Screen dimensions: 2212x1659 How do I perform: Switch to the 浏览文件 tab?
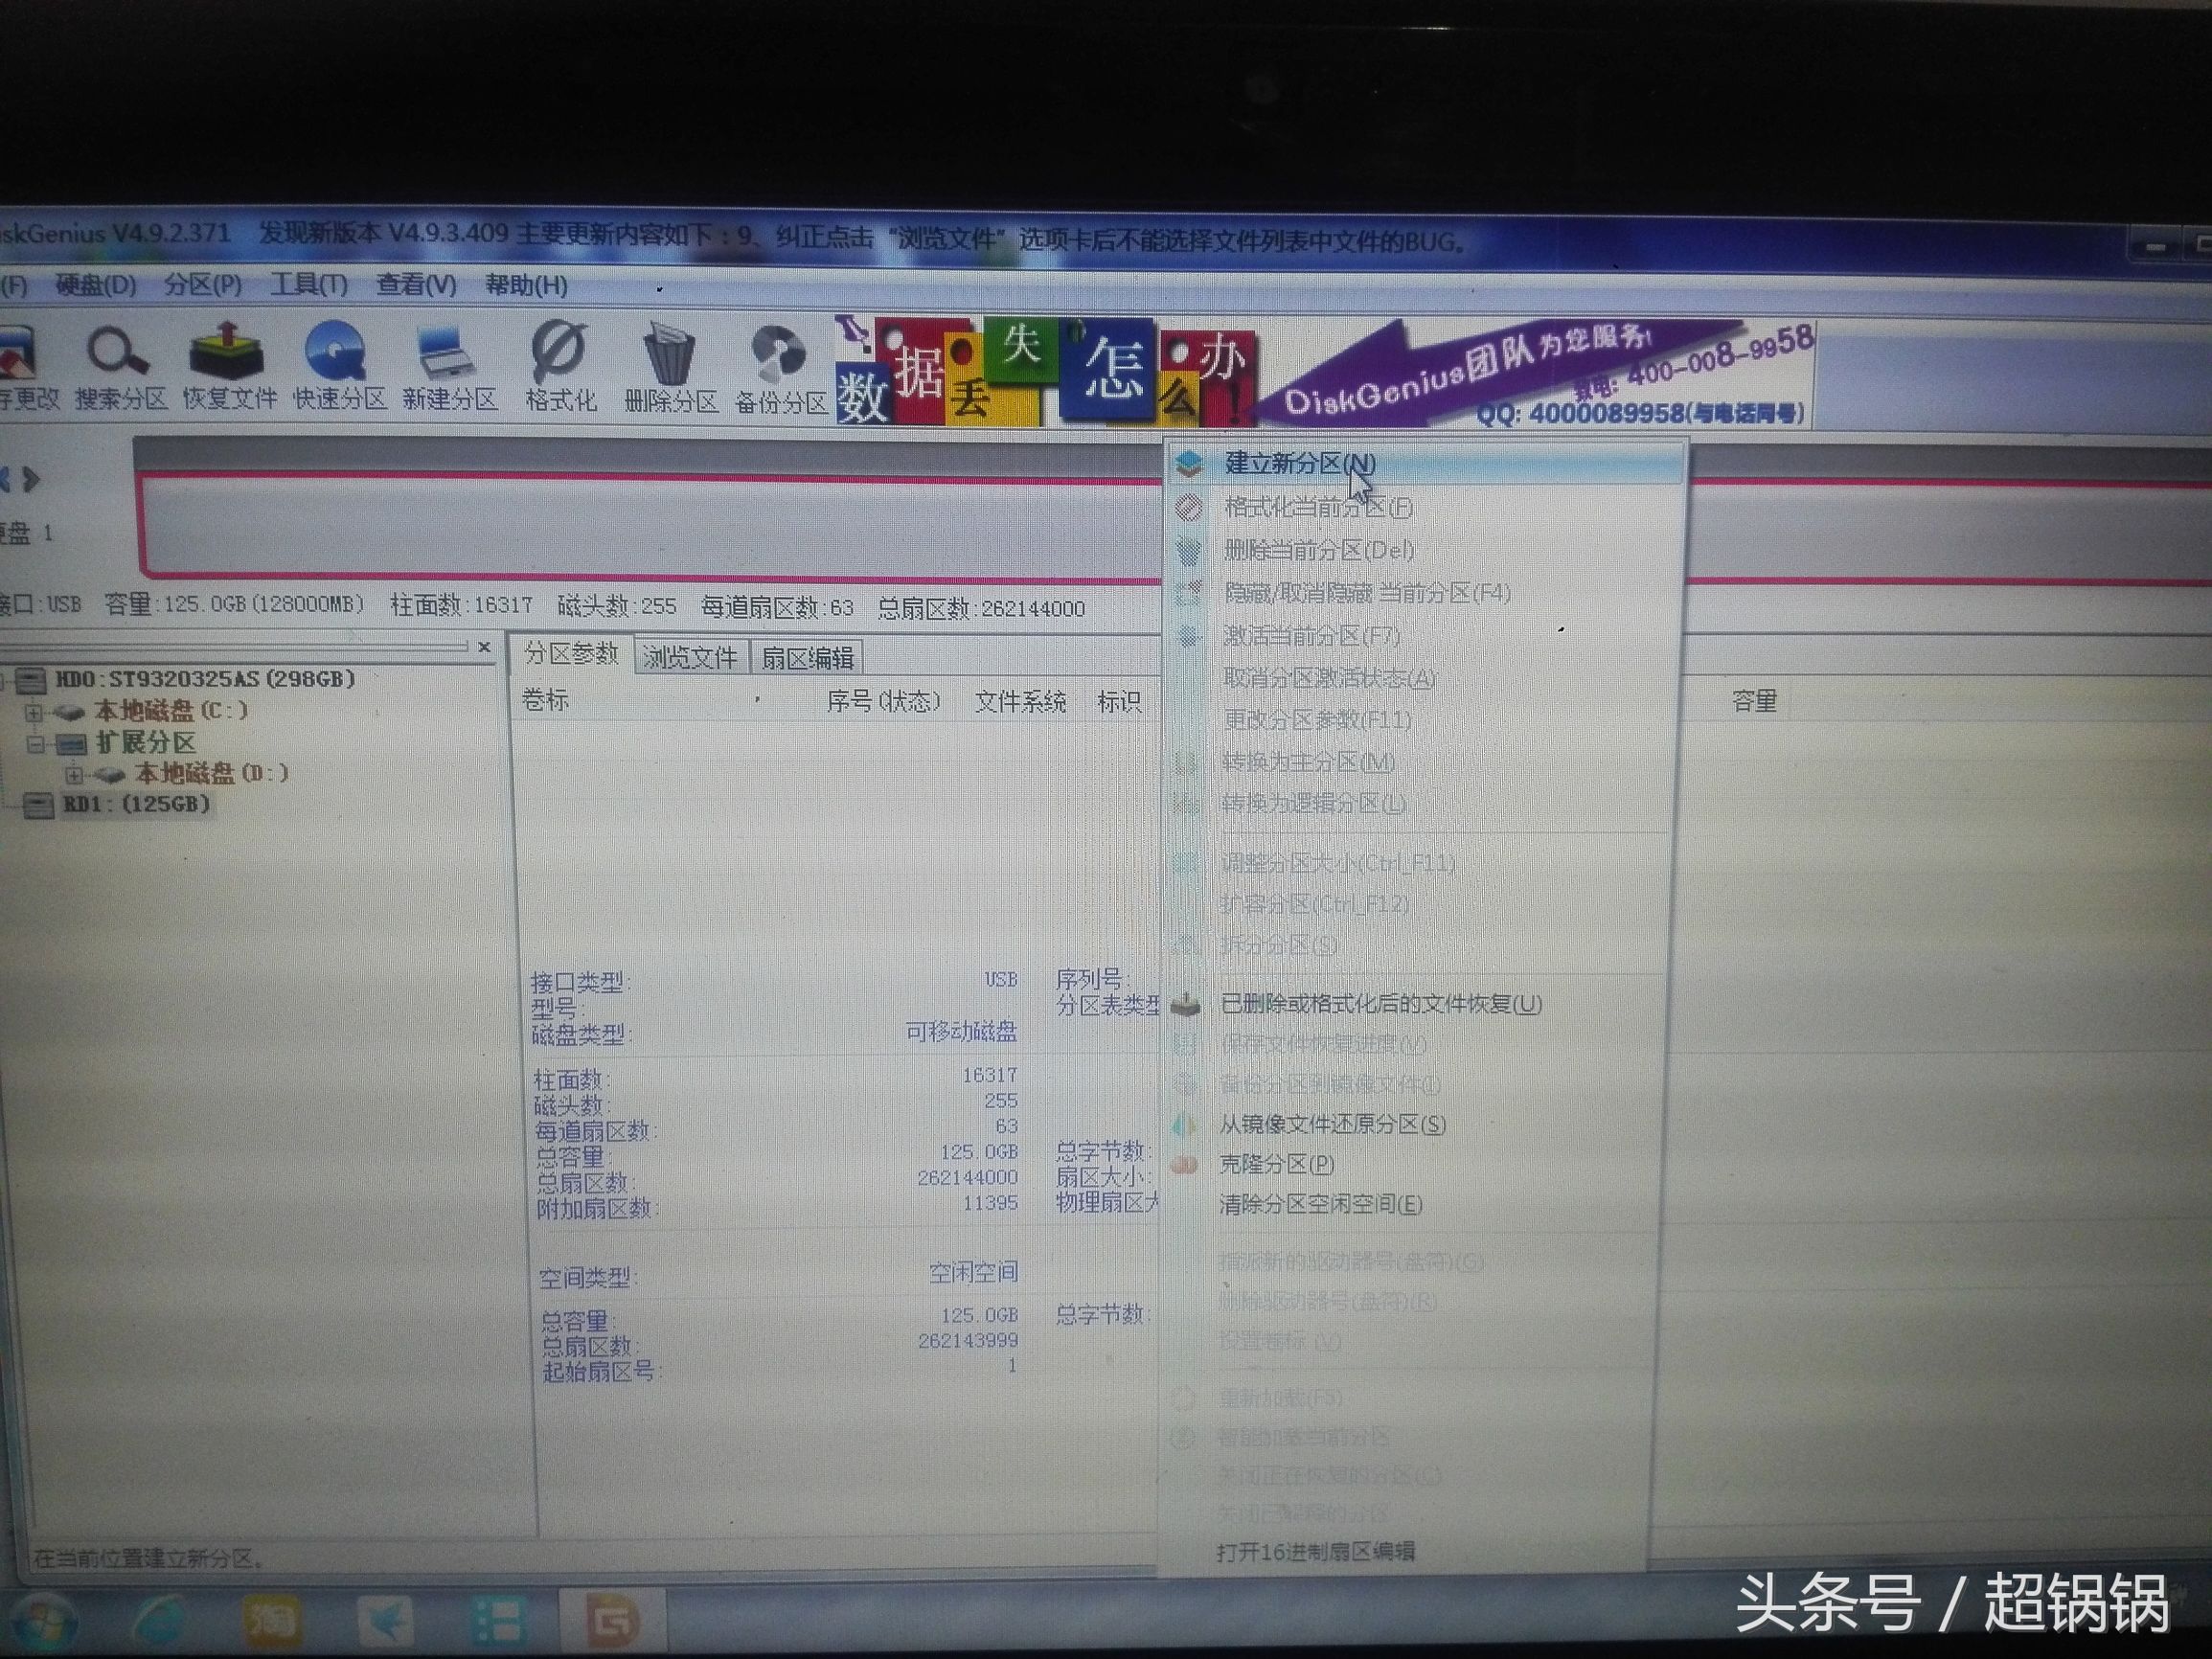click(690, 658)
